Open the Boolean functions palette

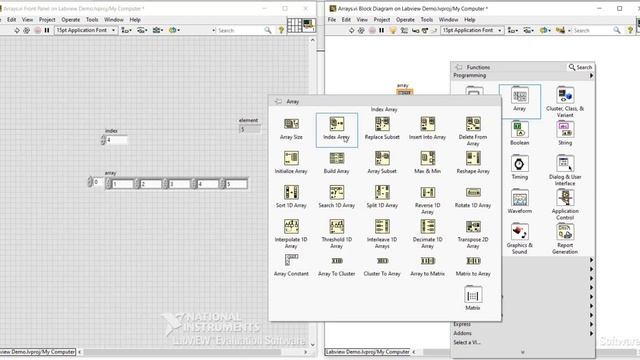click(x=520, y=133)
